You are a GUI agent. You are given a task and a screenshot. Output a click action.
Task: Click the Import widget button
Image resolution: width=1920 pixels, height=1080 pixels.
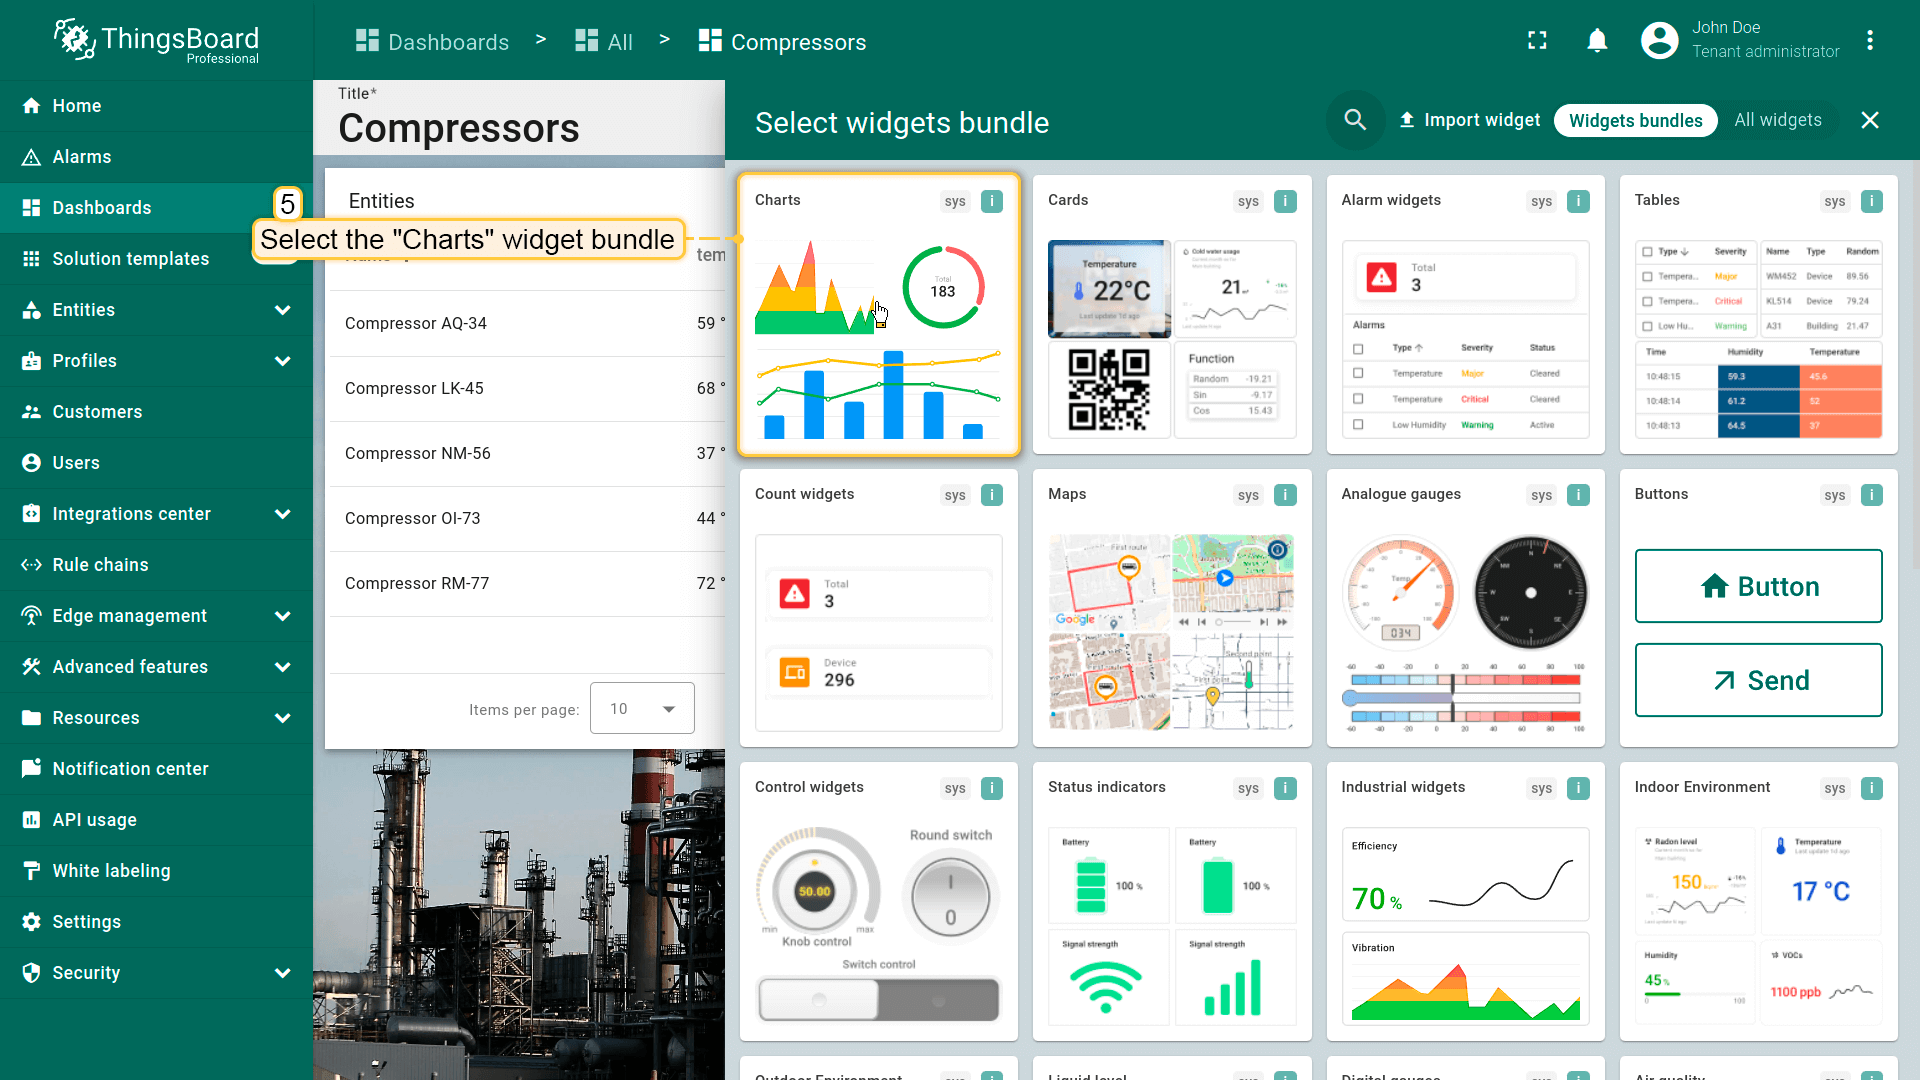click(x=1469, y=120)
